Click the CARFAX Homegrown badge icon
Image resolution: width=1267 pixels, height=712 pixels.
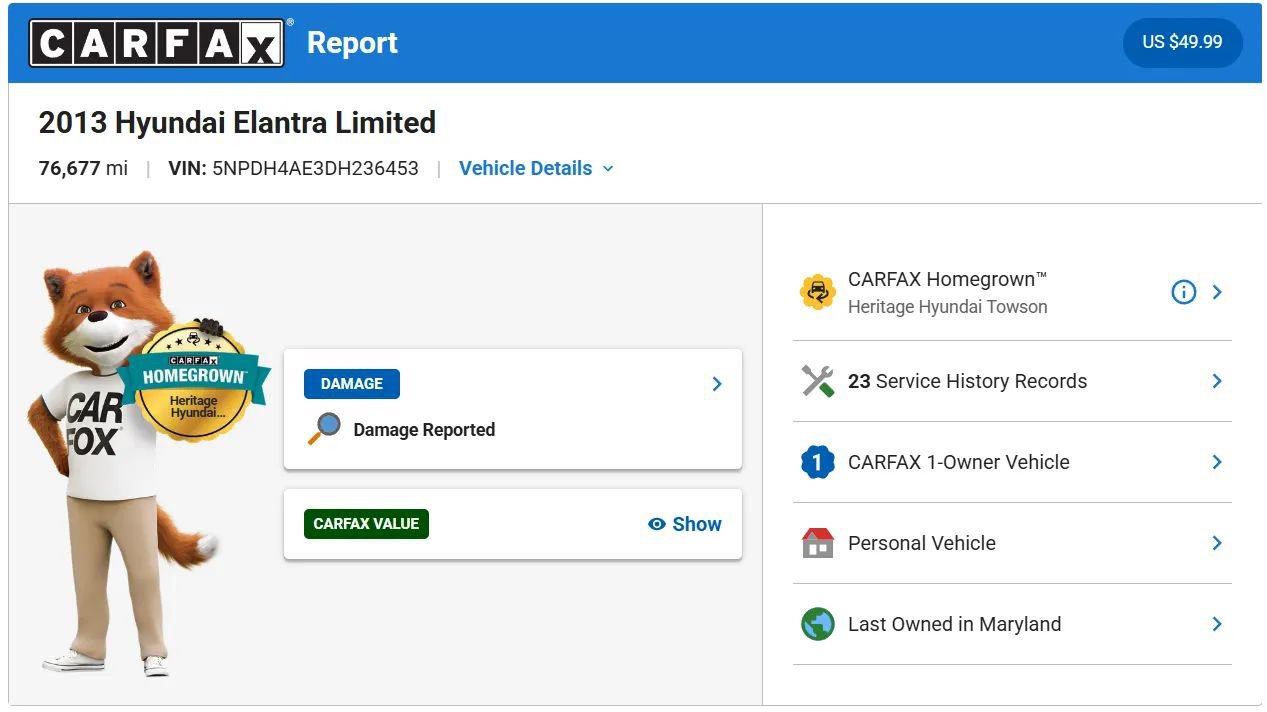(817, 292)
